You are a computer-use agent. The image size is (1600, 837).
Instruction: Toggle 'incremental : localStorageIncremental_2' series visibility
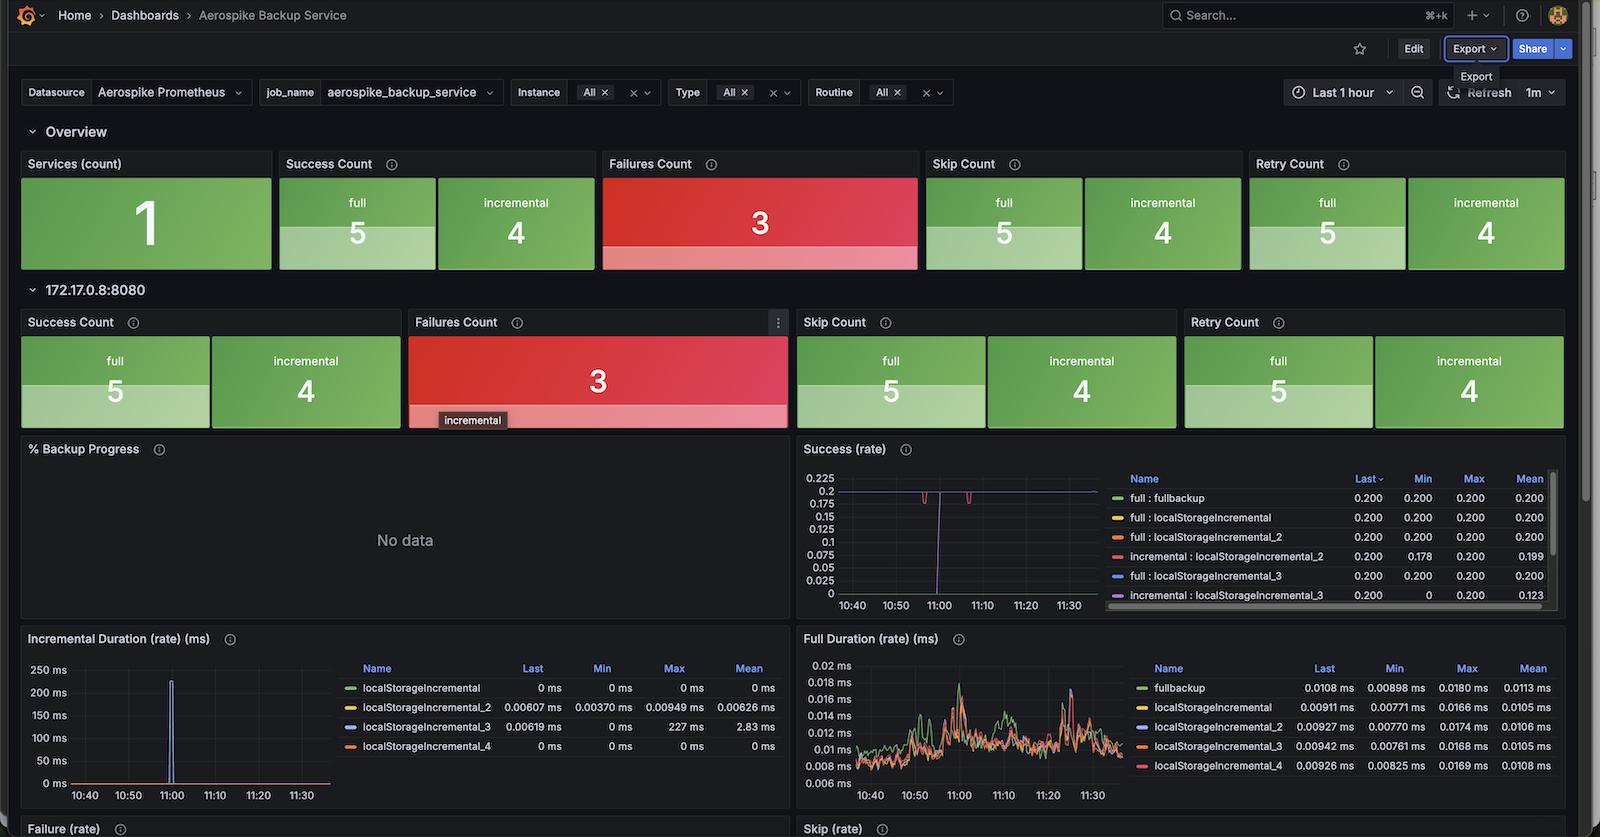click(1227, 557)
